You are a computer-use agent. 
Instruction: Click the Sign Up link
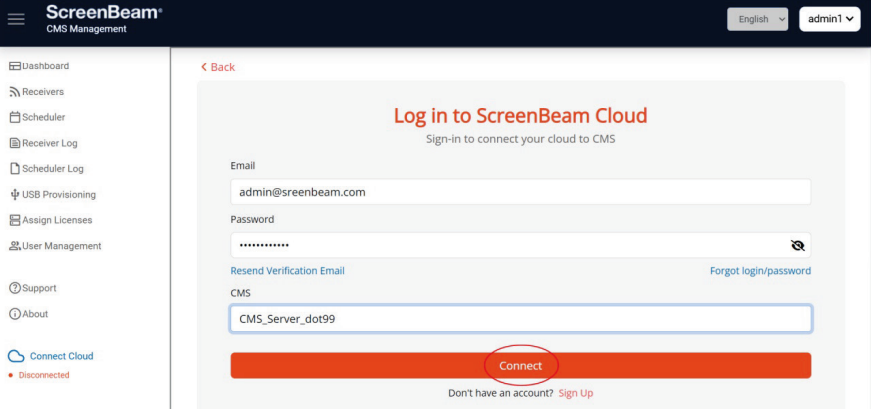pyautogui.click(x=575, y=393)
